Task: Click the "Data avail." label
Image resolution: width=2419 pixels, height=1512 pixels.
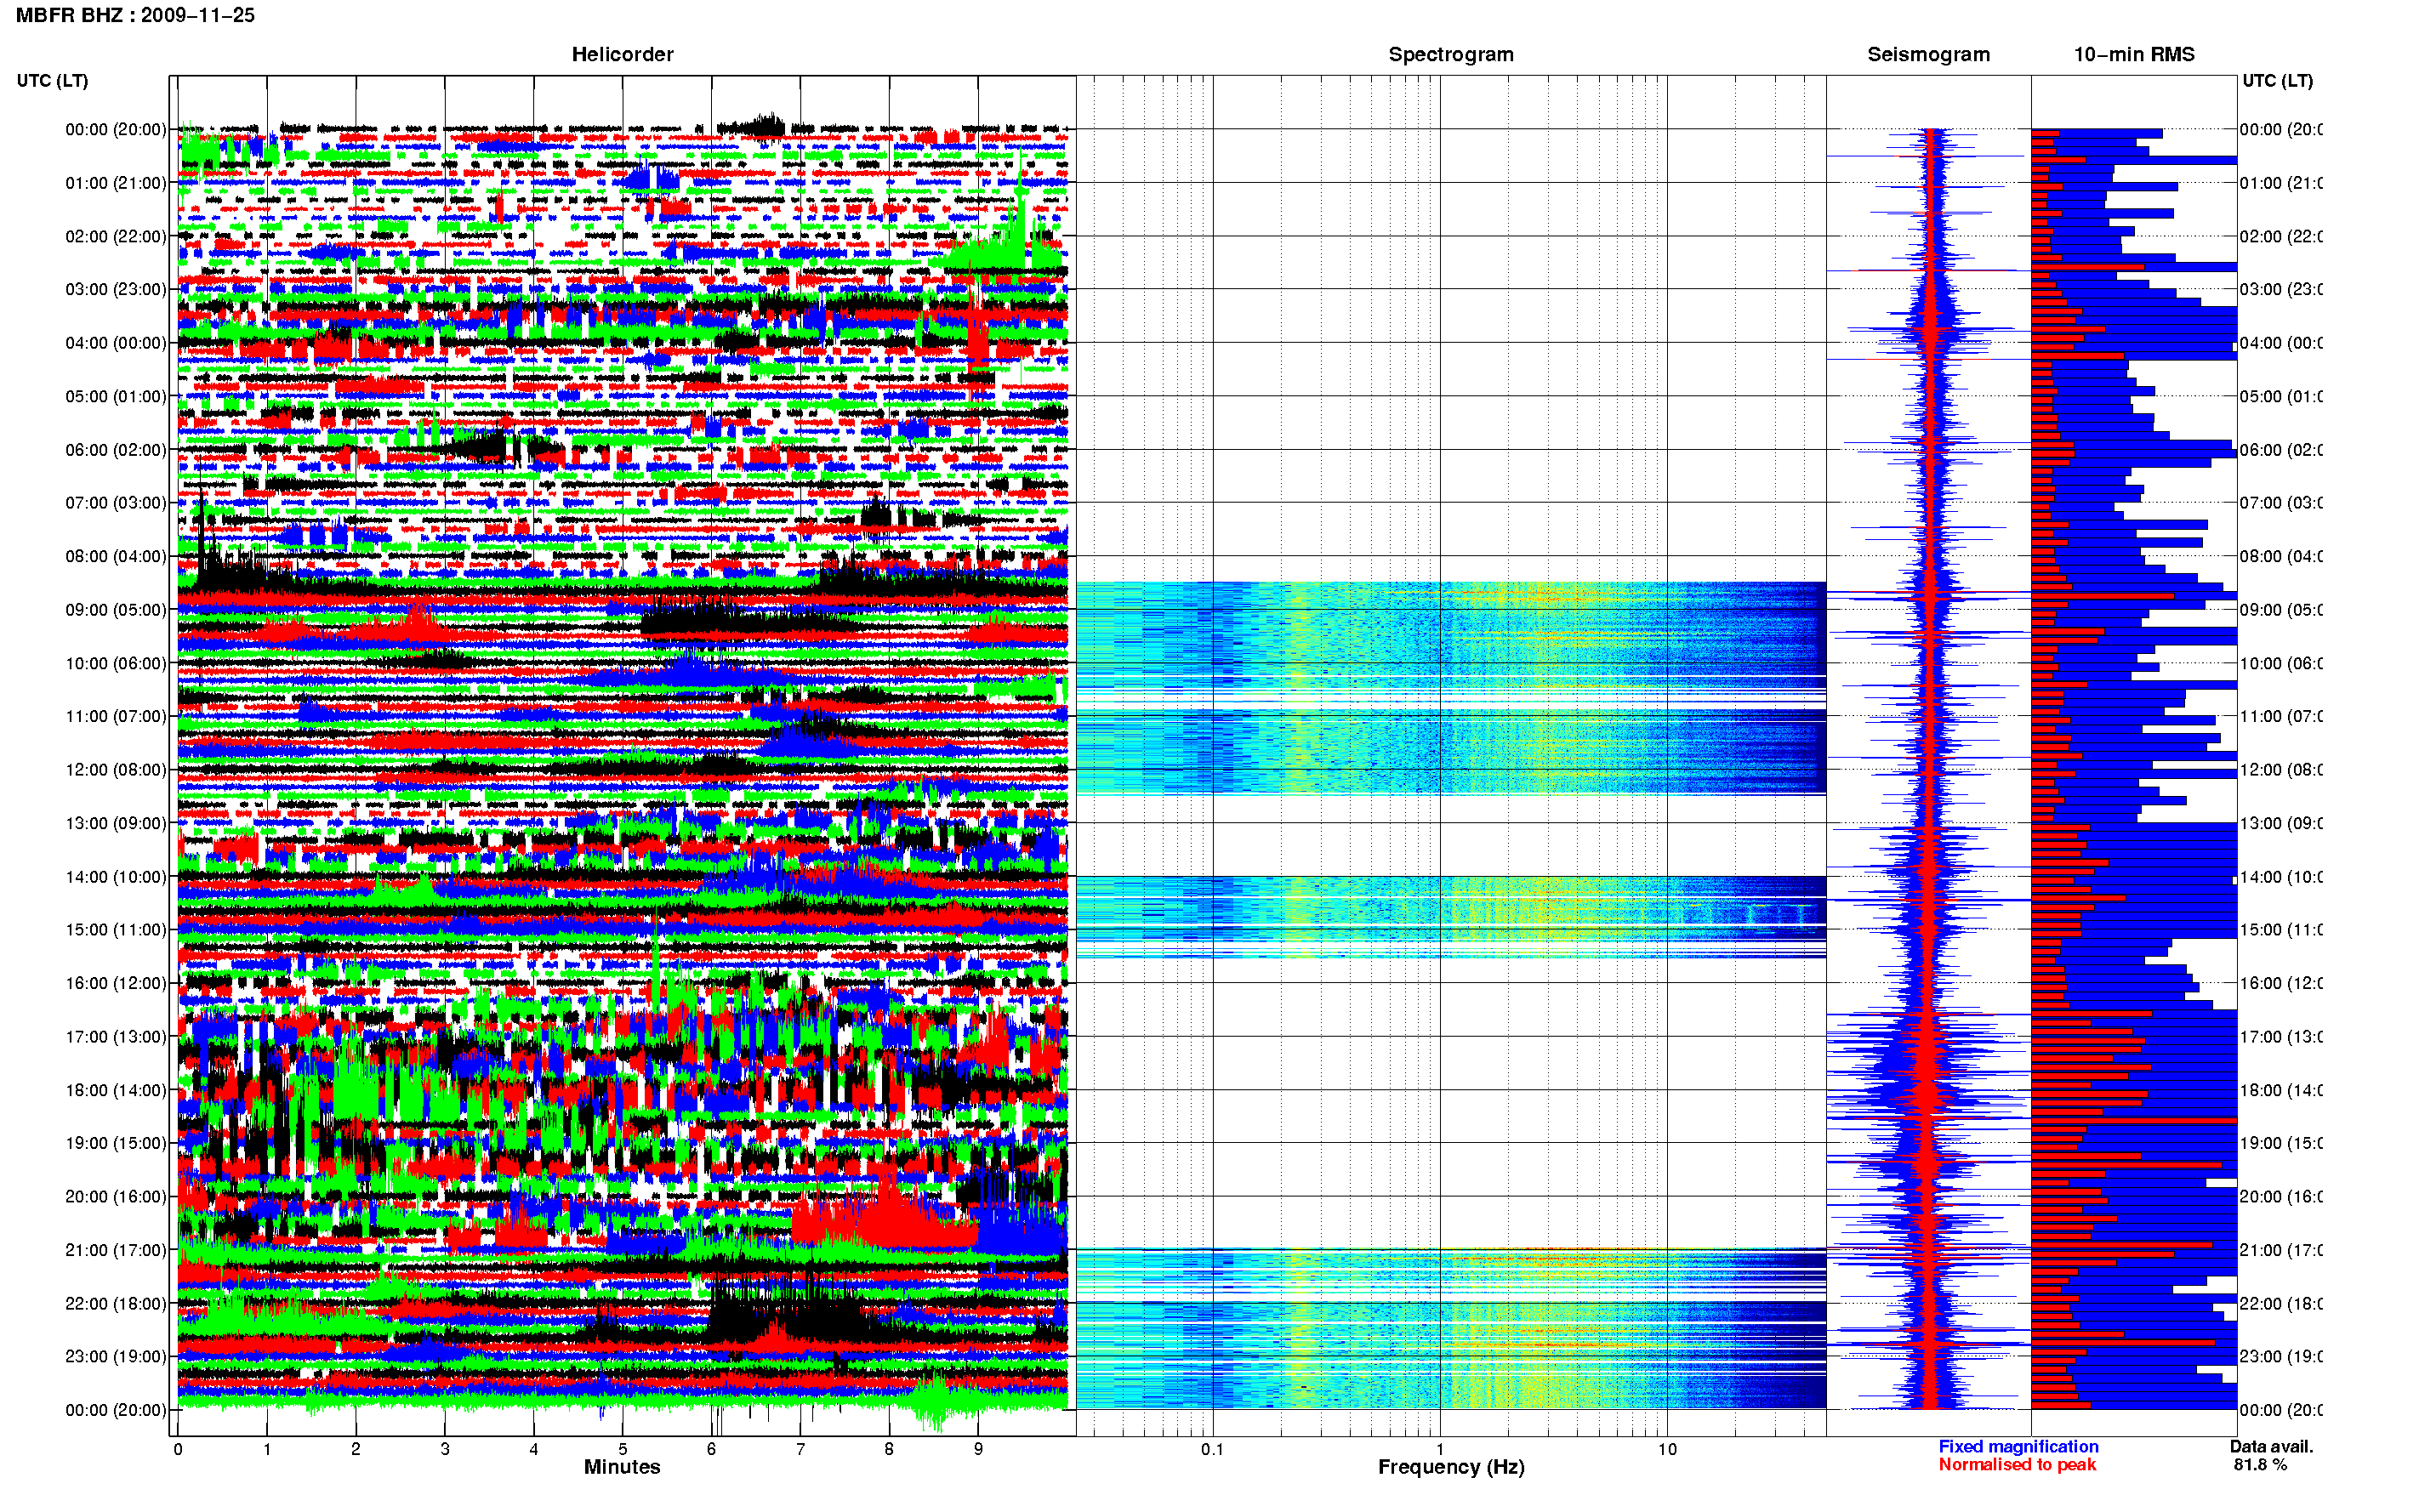Action: pos(2271,1447)
